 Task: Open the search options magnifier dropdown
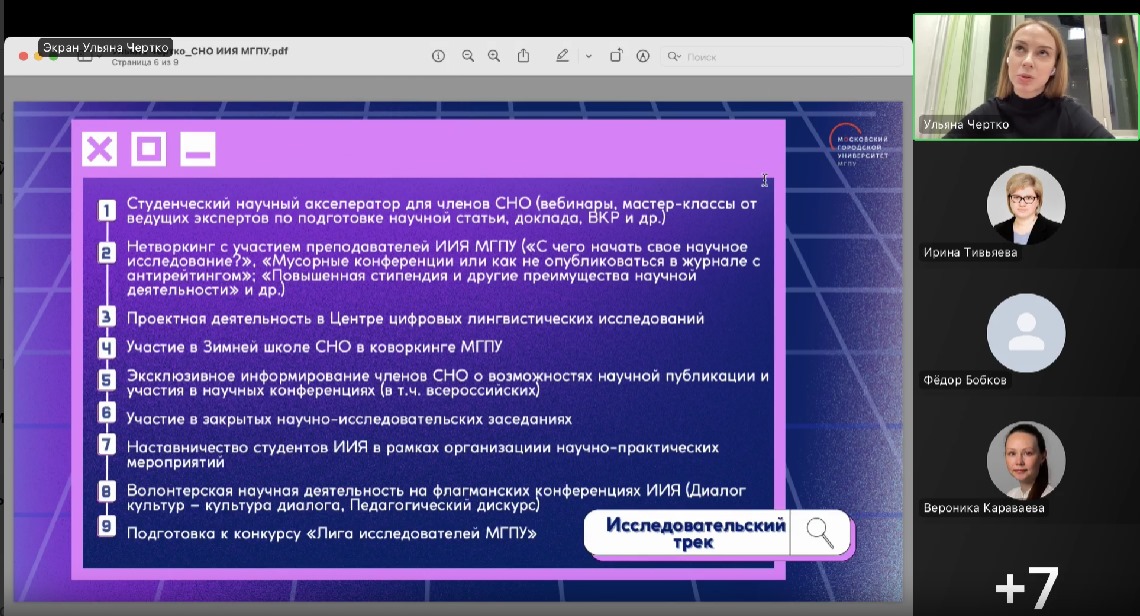pyautogui.click(x=675, y=57)
